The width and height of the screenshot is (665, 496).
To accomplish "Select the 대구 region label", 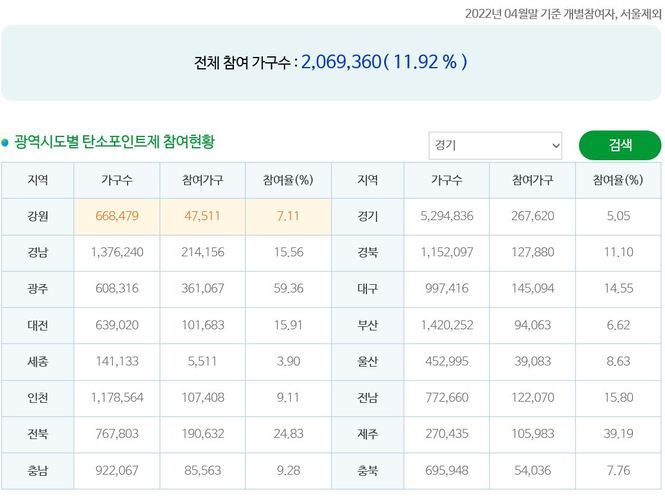I will point(367,289).
